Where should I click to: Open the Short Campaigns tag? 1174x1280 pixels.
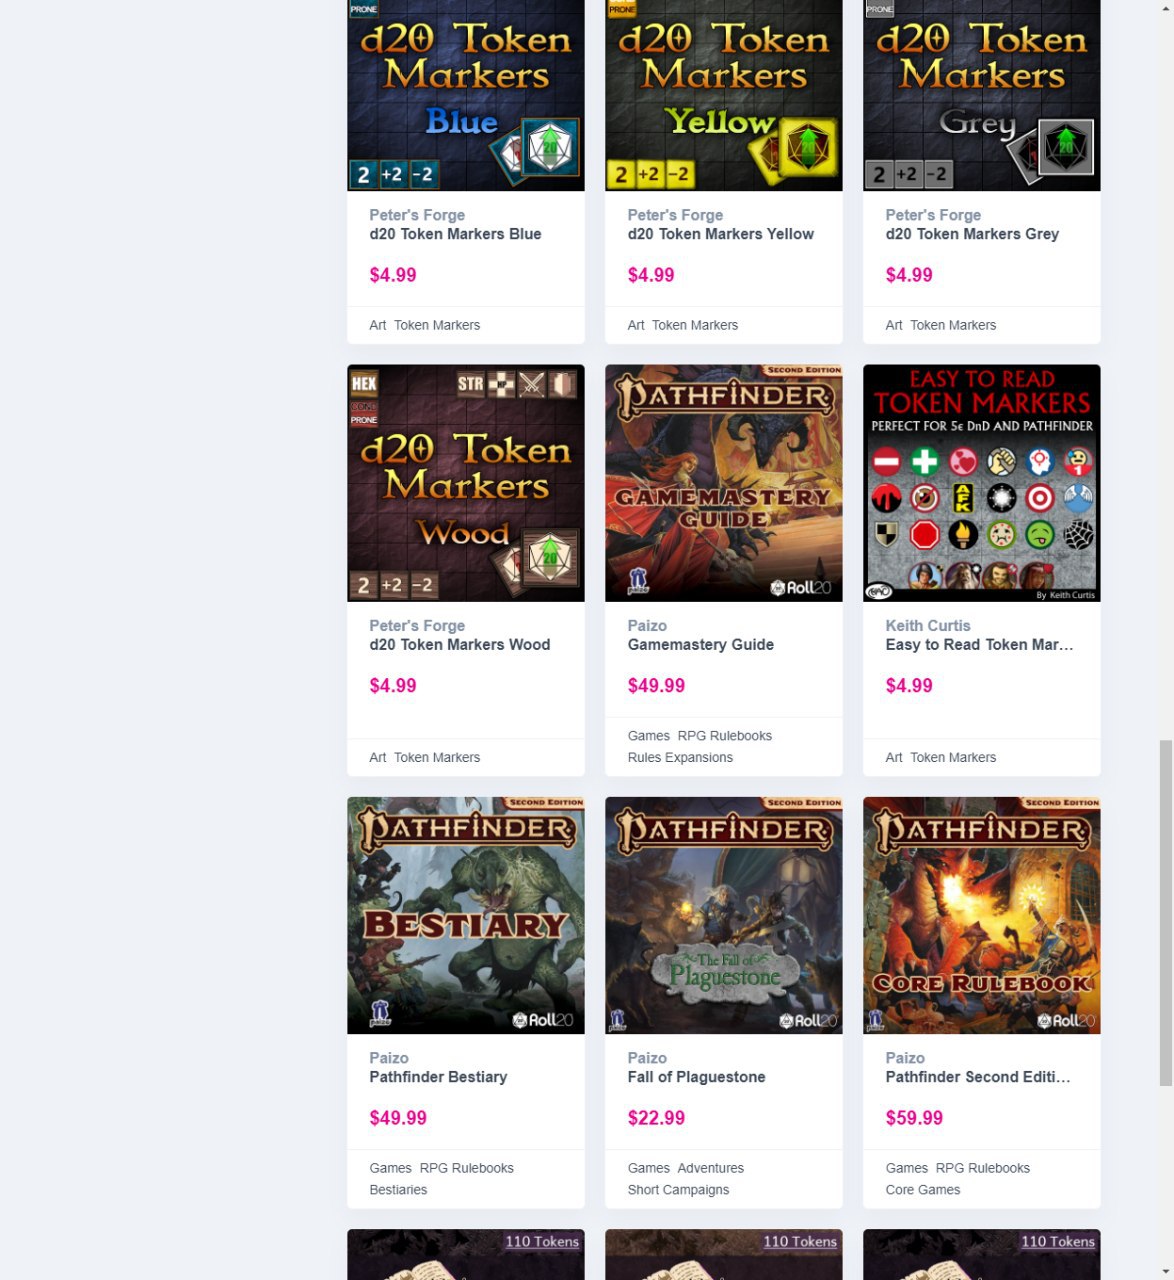[x=678, y=1190]
